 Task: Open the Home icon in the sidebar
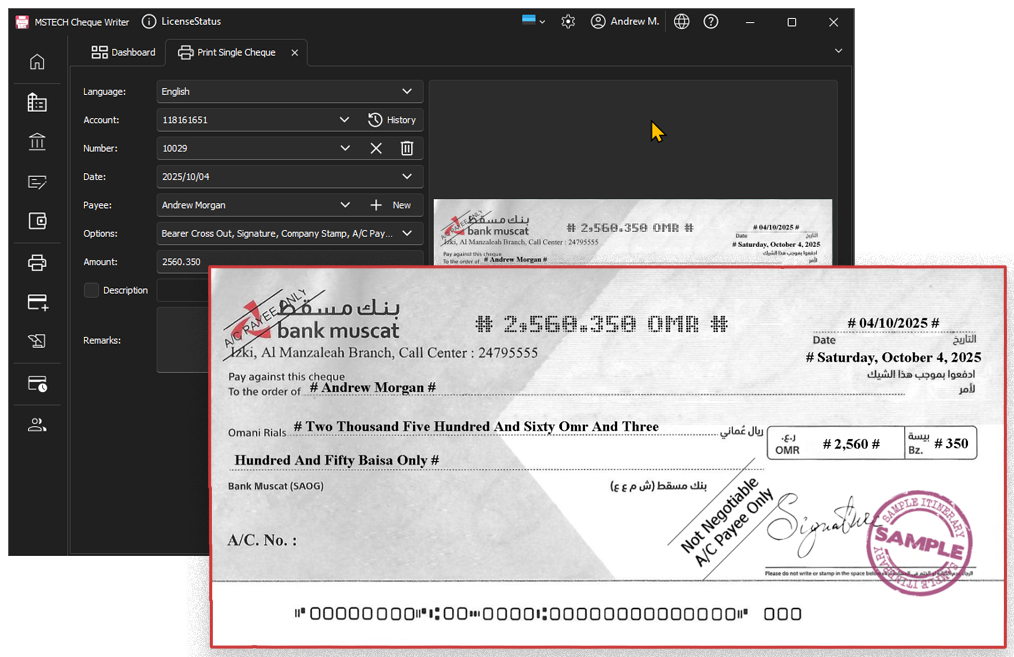click(37, 62)
